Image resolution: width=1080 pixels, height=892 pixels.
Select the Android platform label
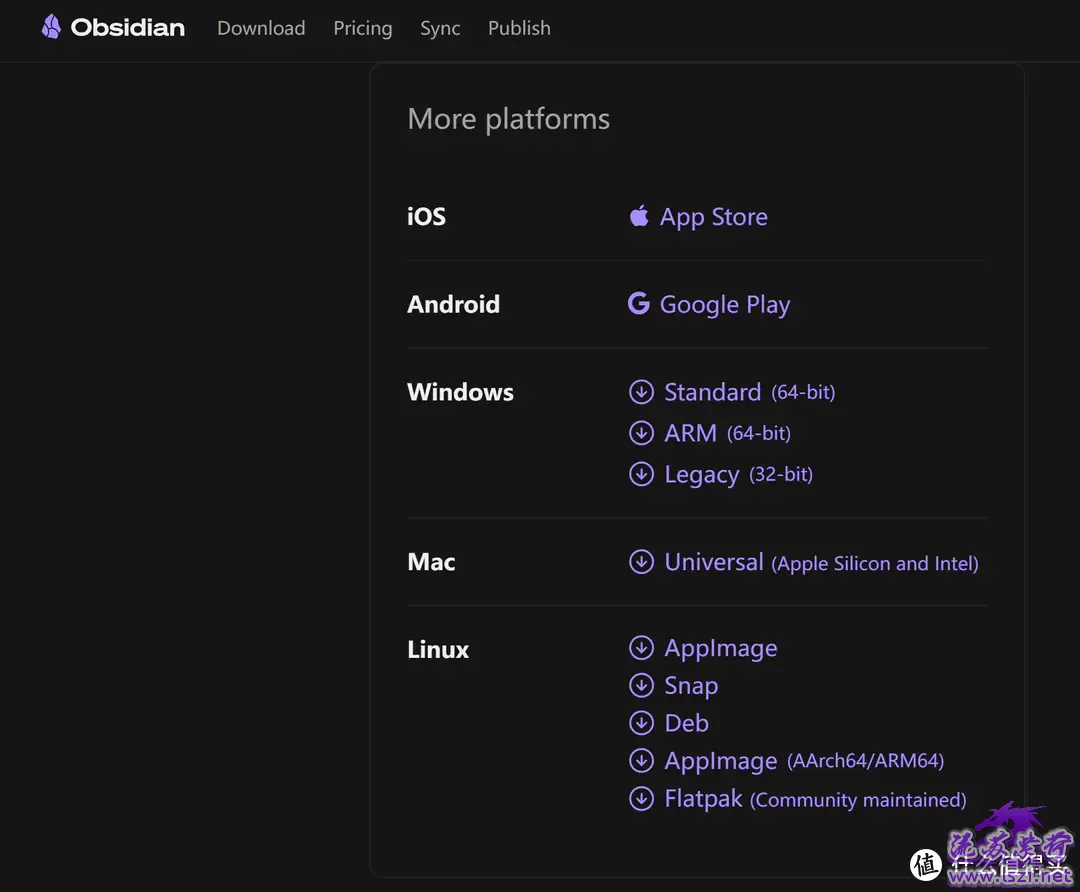click(x=453, y=304)
